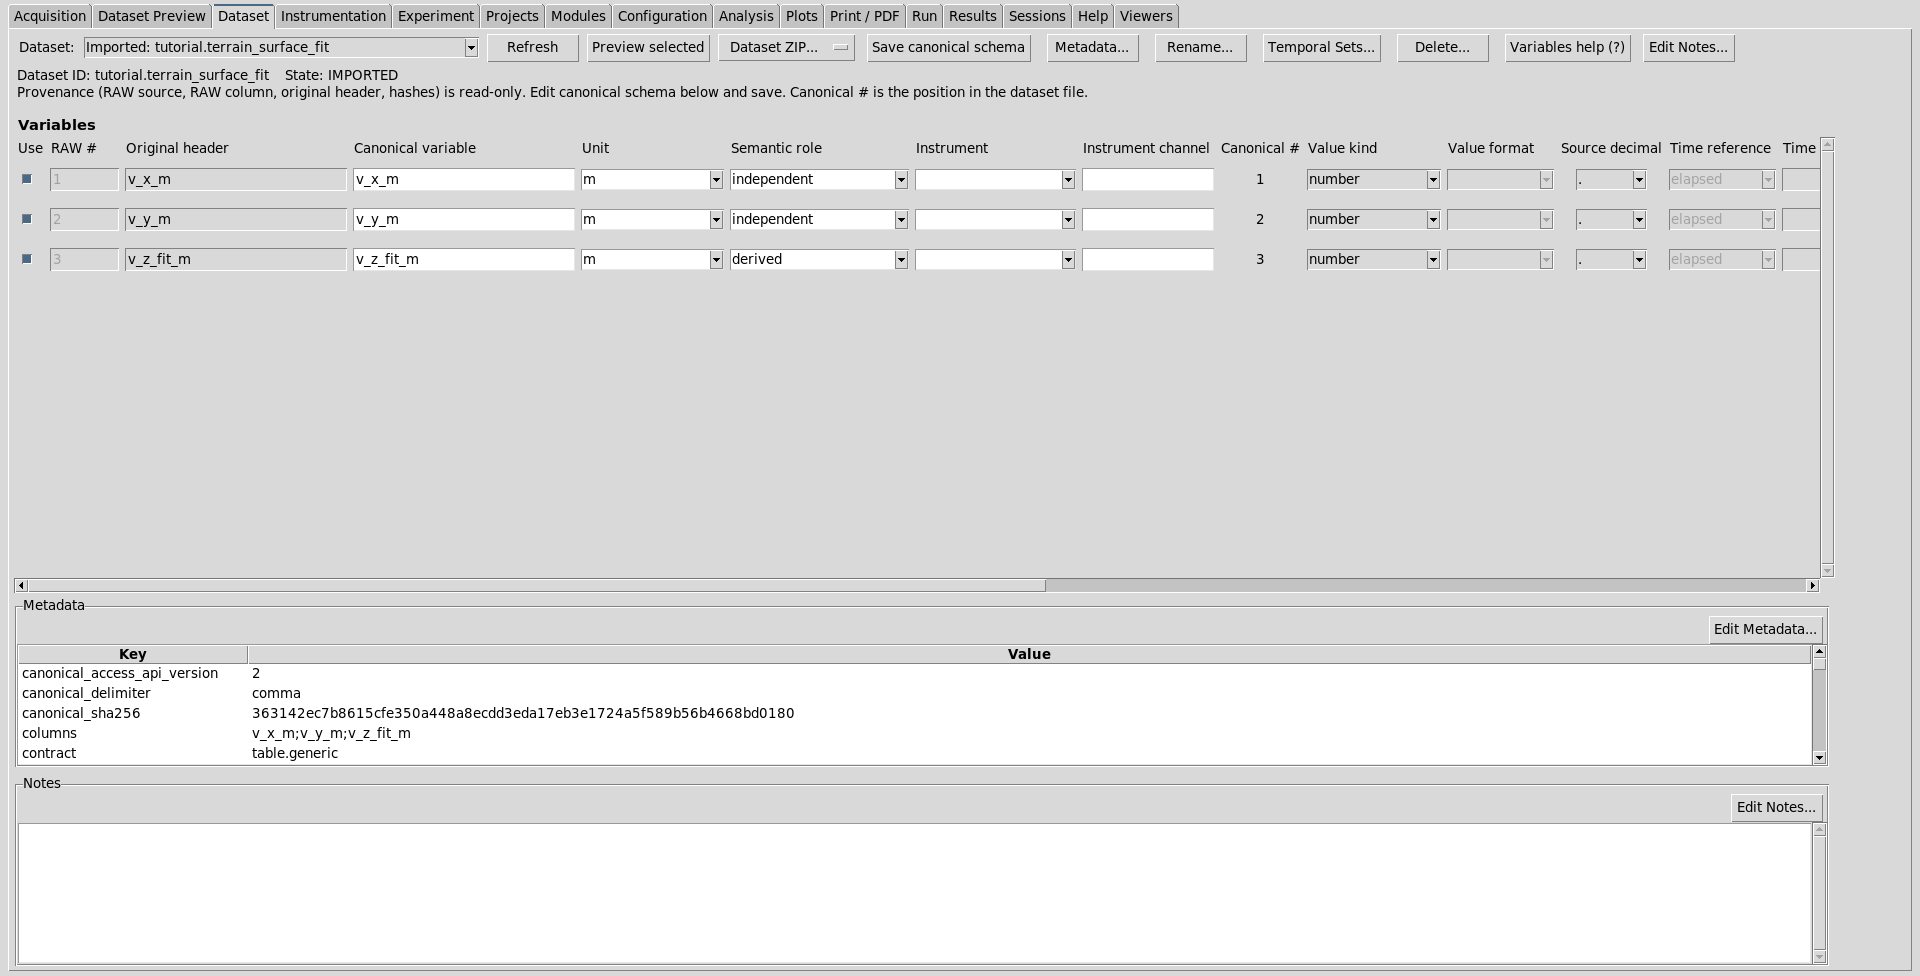Viewport: 1920px width, 976px height.
Task: Open Semantic role dropdown showing derived
Action: pos(901,260)
